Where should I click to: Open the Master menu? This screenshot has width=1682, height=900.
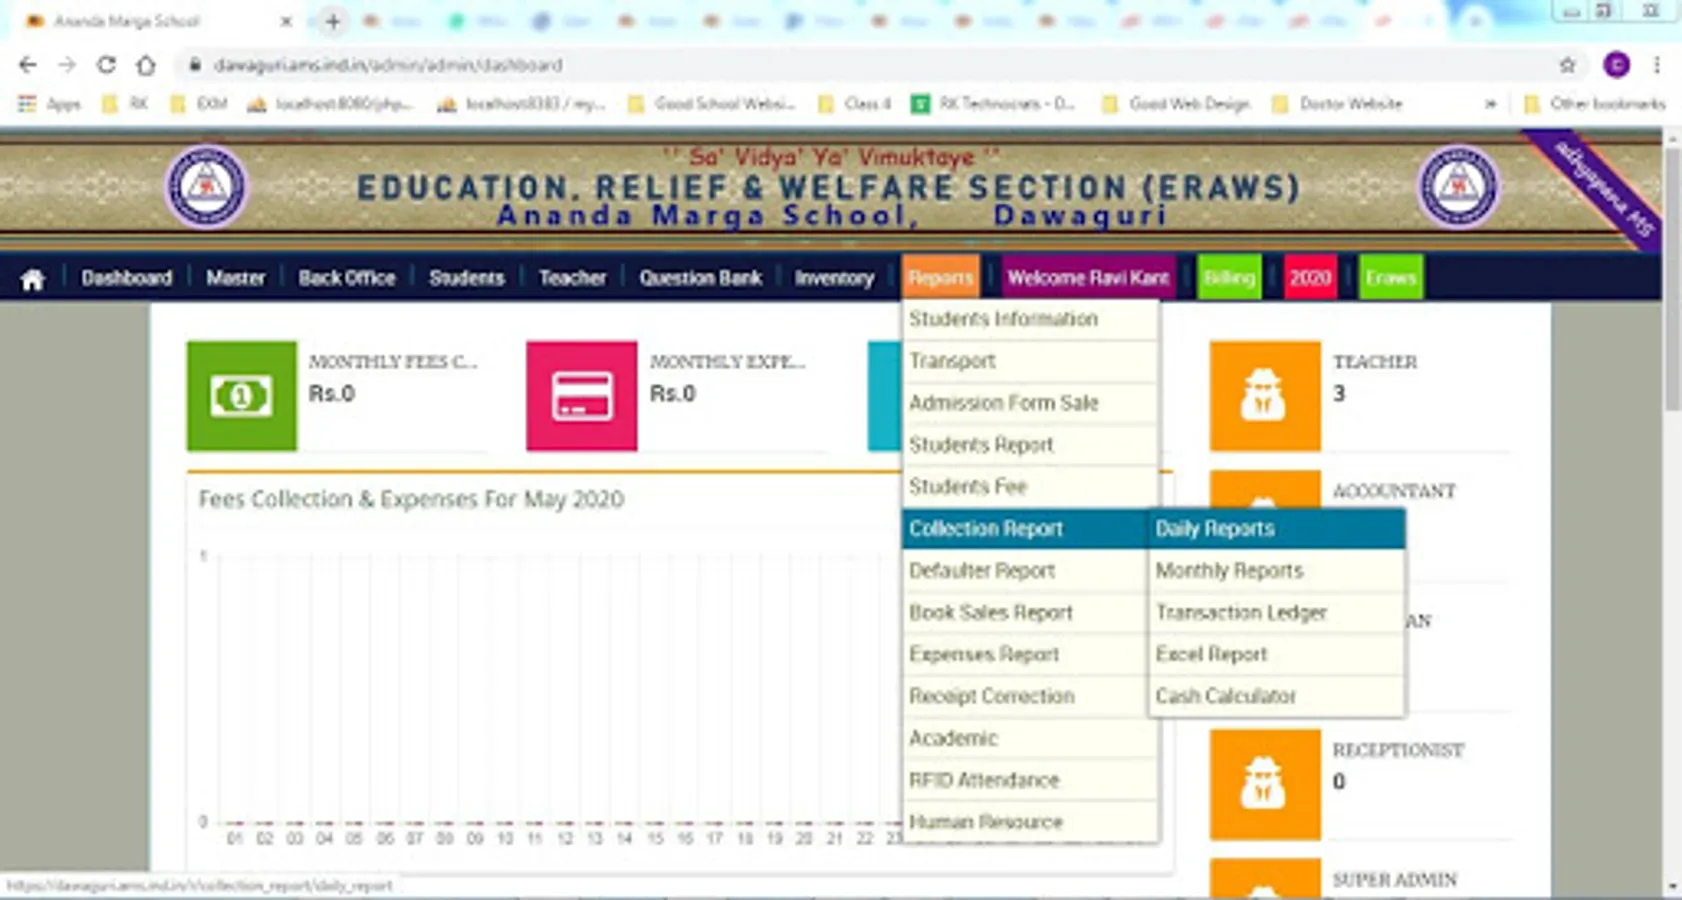(235, 278)
